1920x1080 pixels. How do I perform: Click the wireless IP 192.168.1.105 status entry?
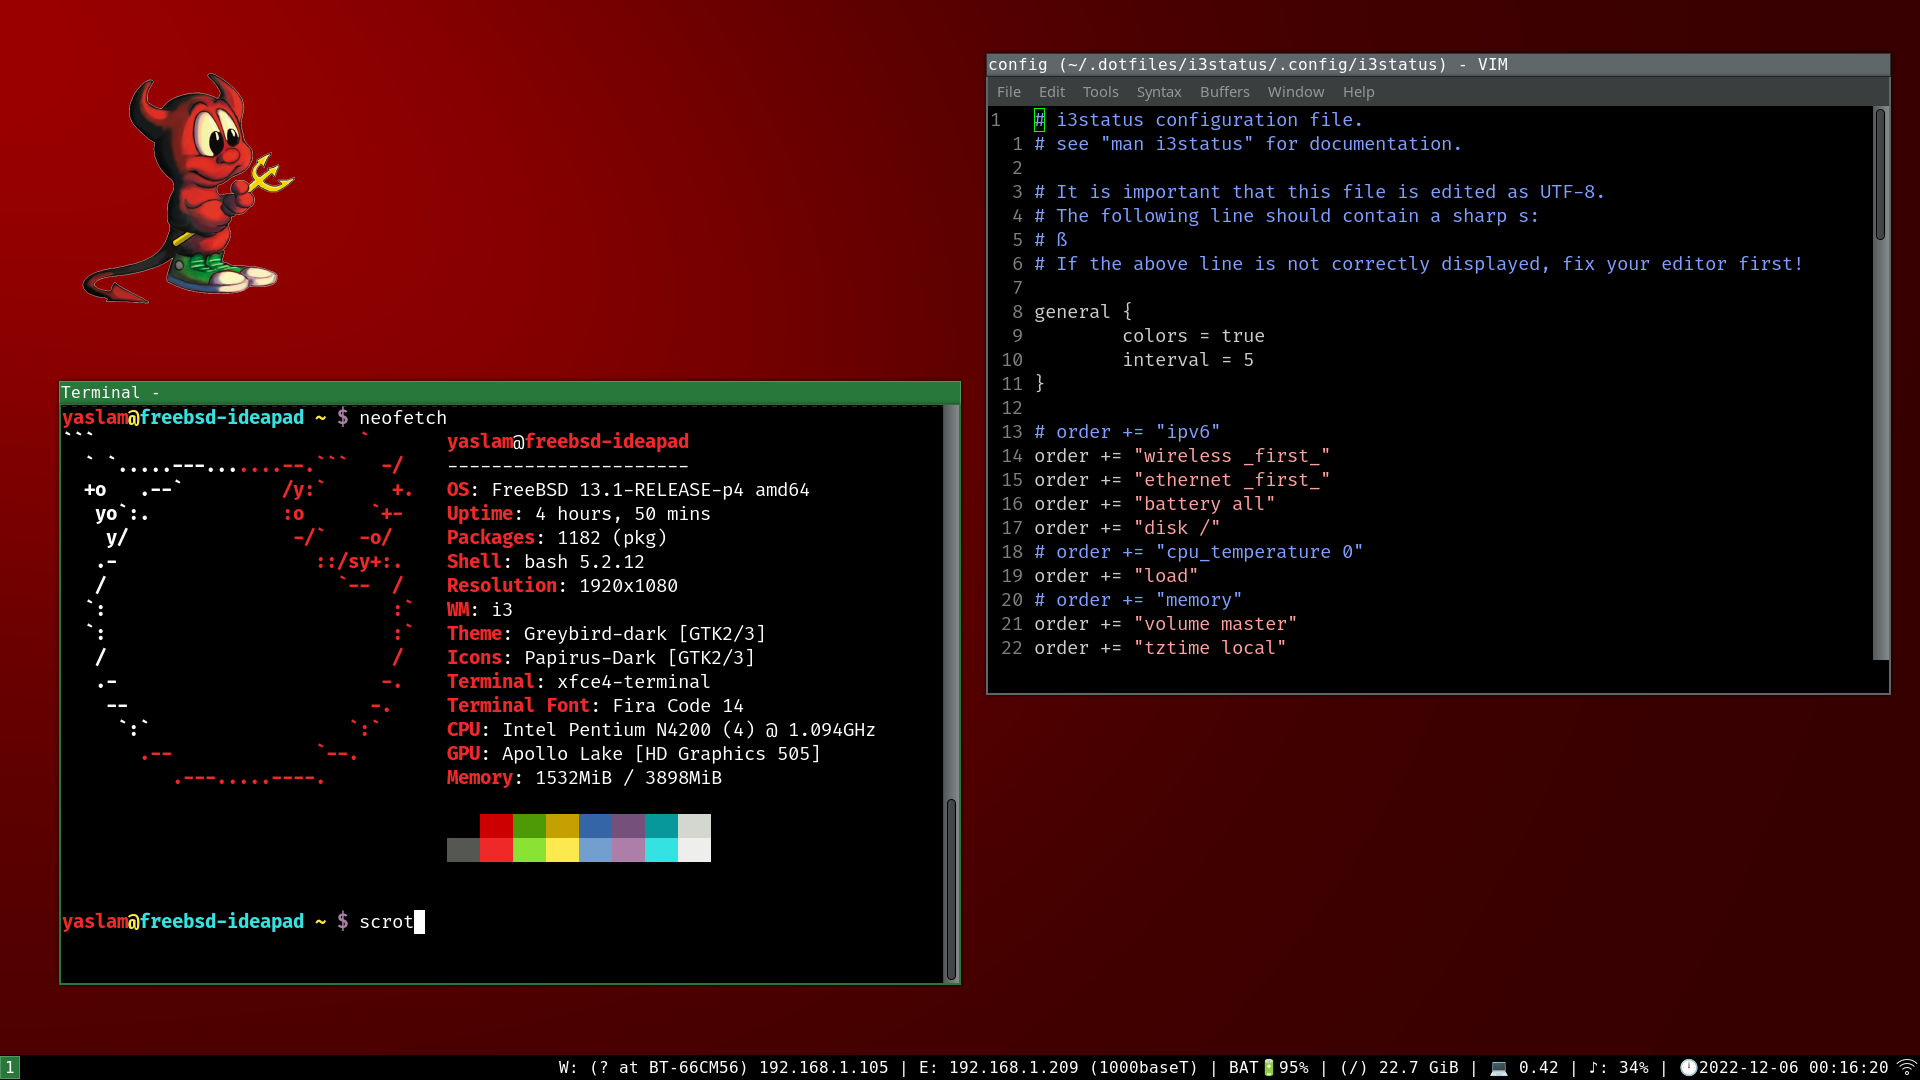click(723, 1068)
